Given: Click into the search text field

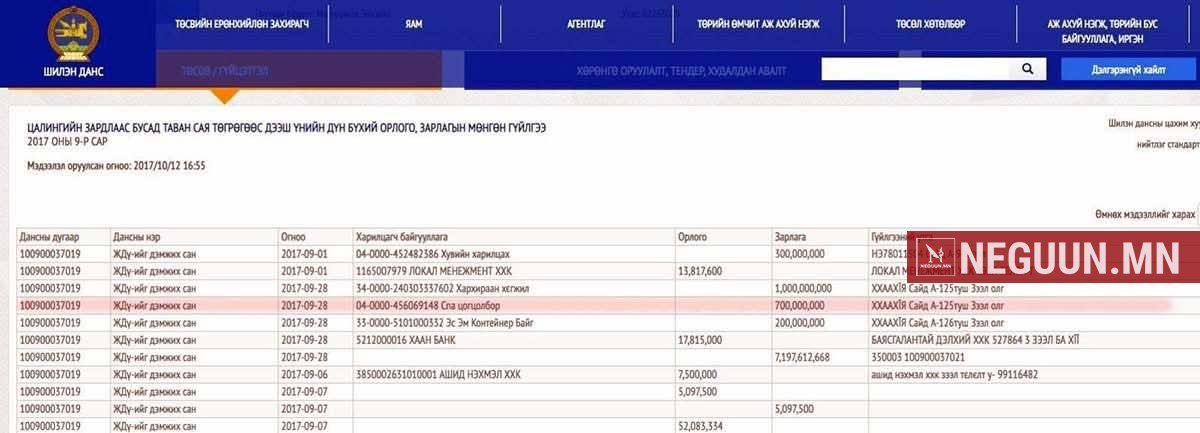Looking at the screenshot, I should (915, 69).
